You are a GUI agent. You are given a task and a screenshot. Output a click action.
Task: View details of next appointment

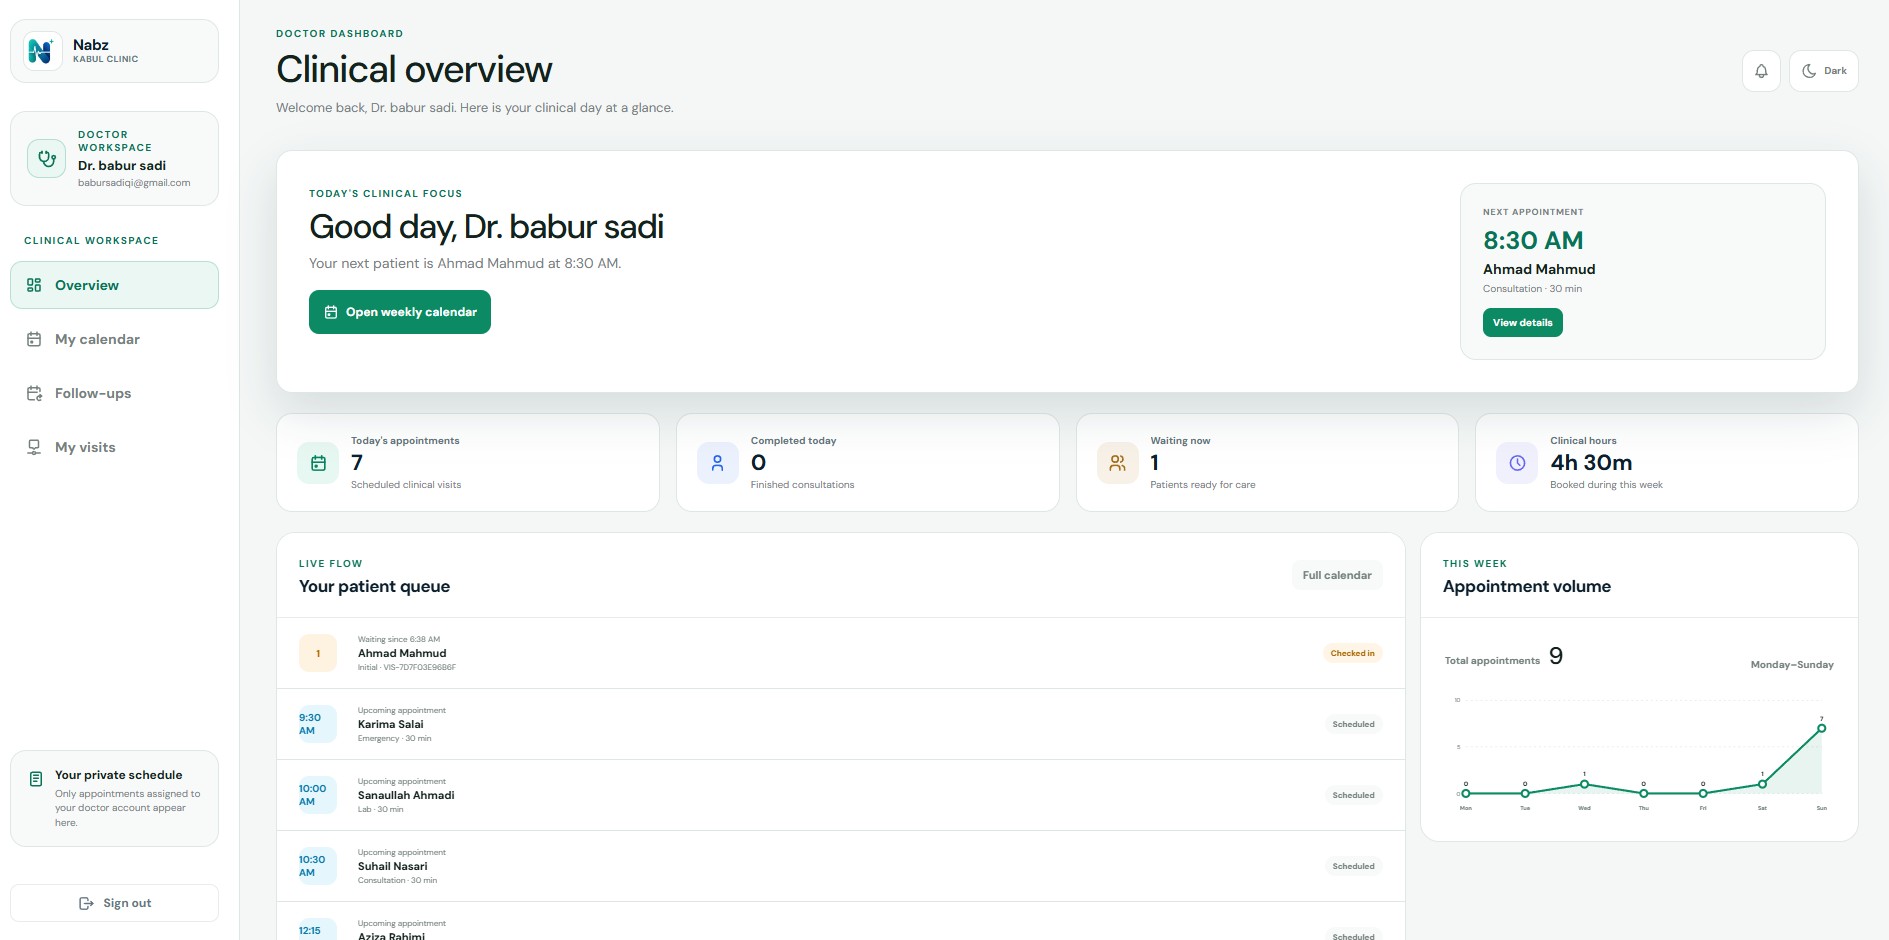point(1522,322)
